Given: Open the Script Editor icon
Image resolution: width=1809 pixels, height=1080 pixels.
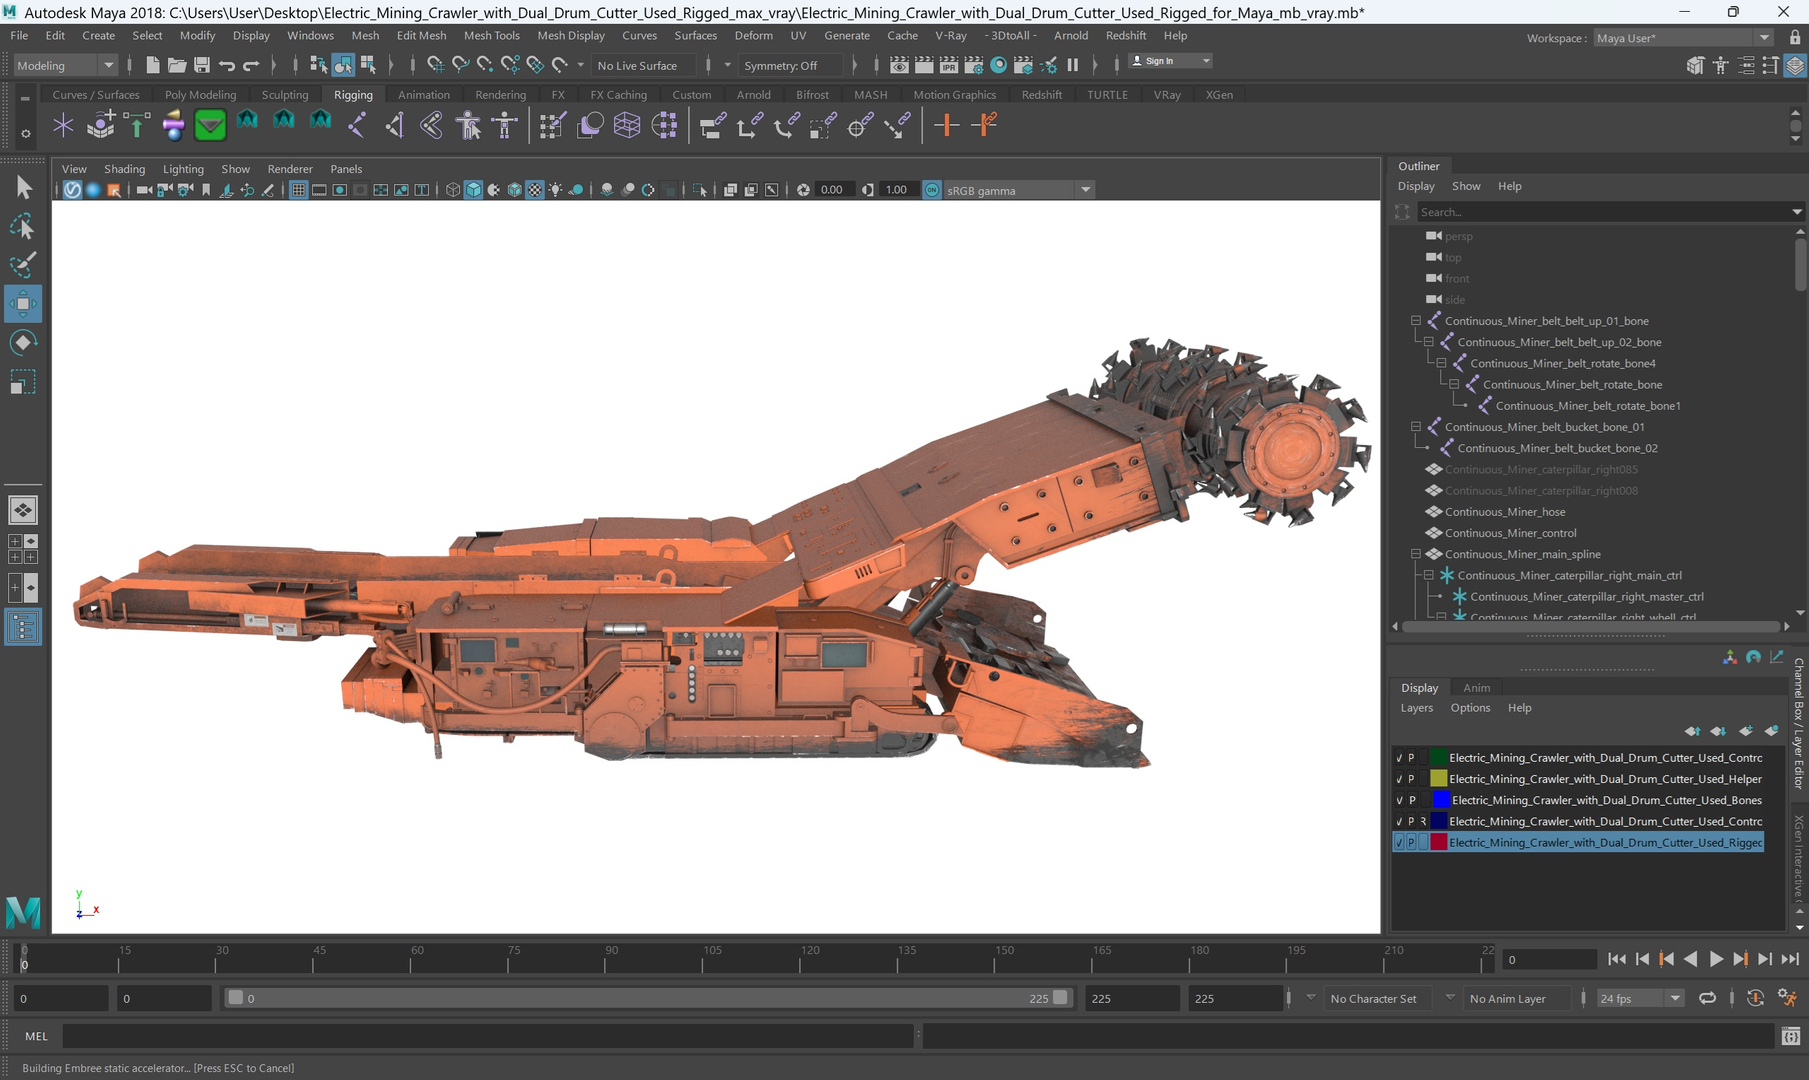Looking at the screenshot, I should click(x=1790, y=1036).
